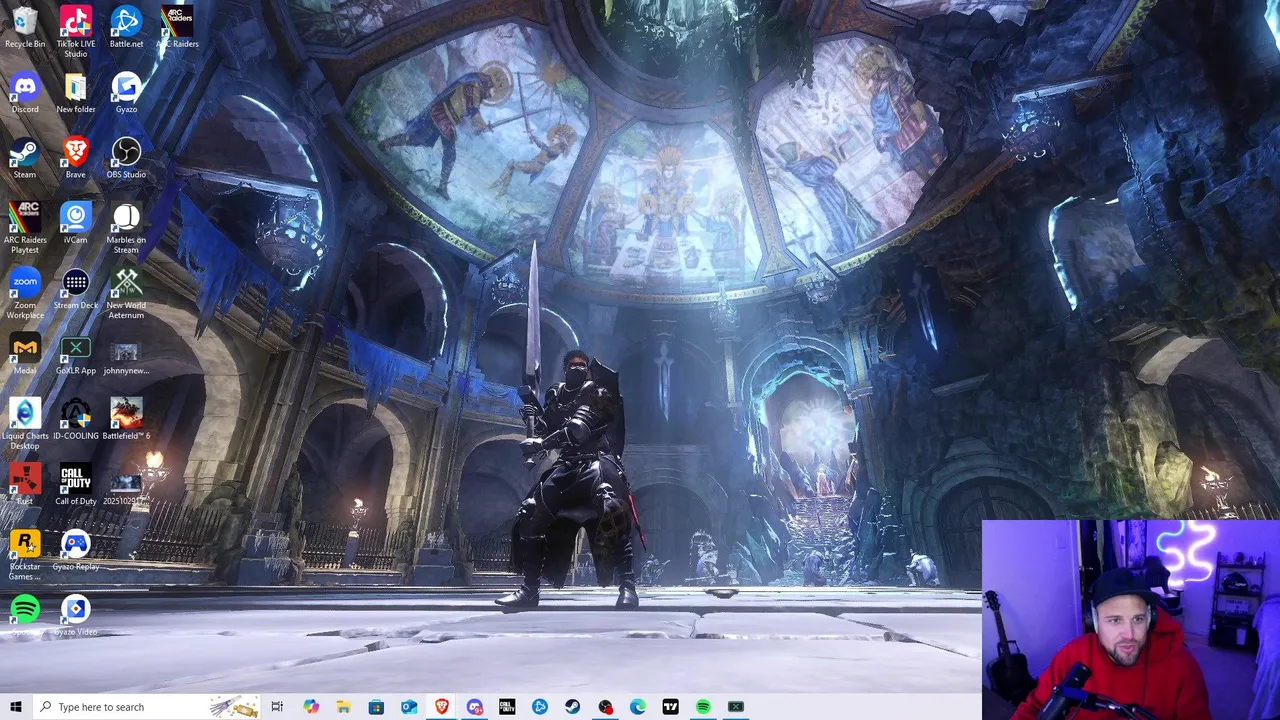The width and height of the screenshot is (1280, 720).
Task: Open Outlook from the taskbar
Action: pos(409,707)
